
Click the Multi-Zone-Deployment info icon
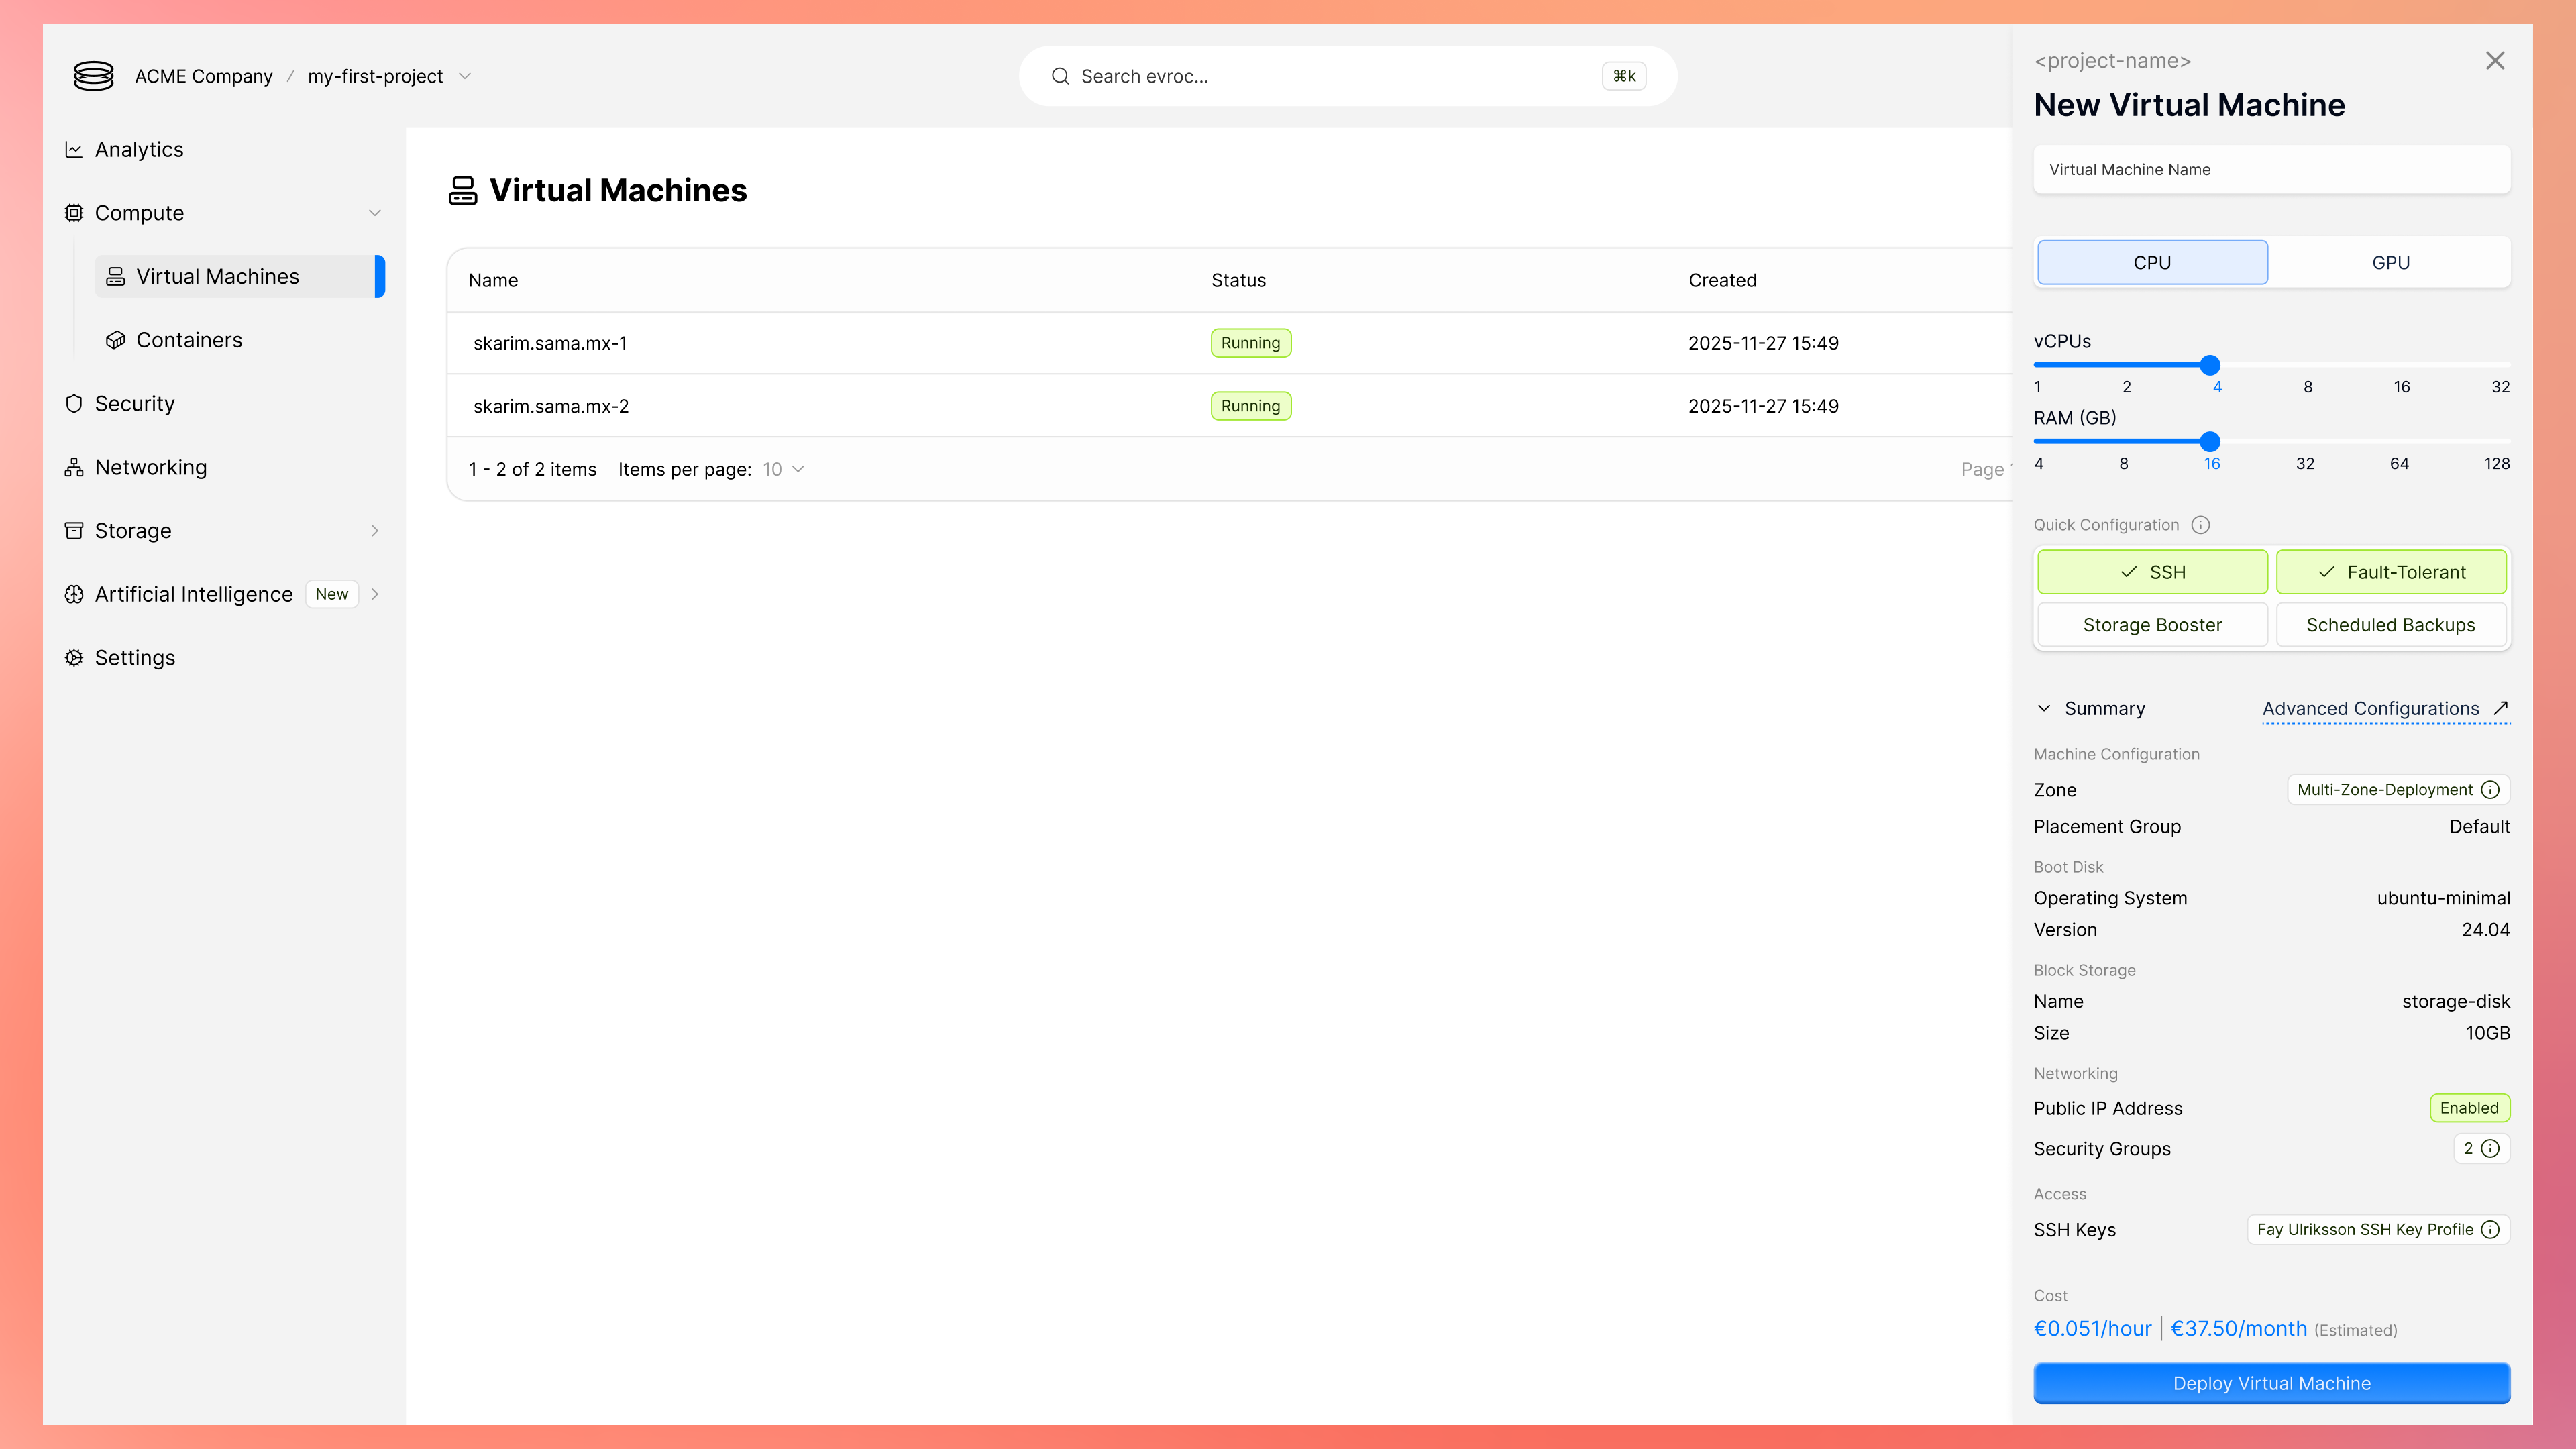(2490, 790)
